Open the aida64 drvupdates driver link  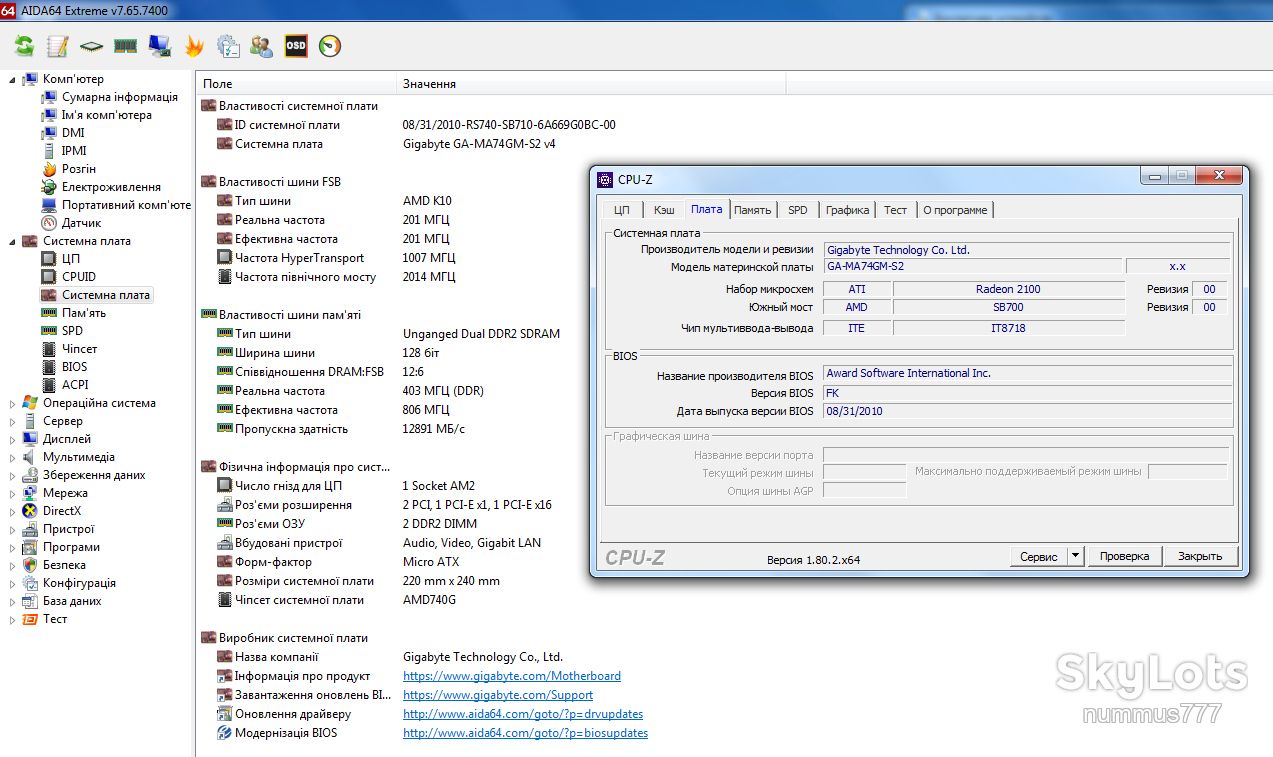click(523, 714)
